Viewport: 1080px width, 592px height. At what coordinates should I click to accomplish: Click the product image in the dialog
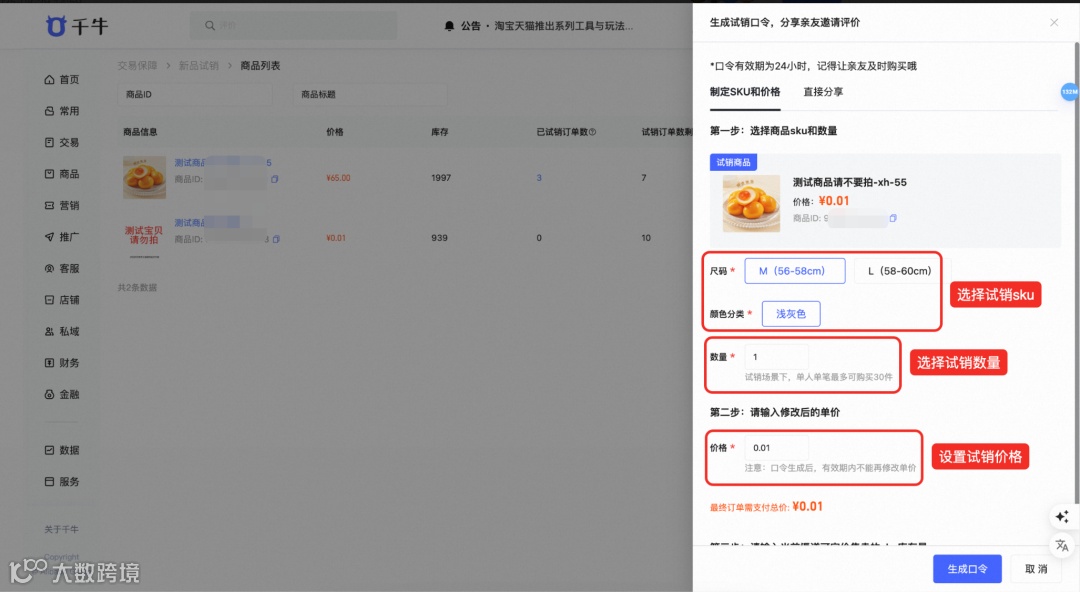click(751, 203)
